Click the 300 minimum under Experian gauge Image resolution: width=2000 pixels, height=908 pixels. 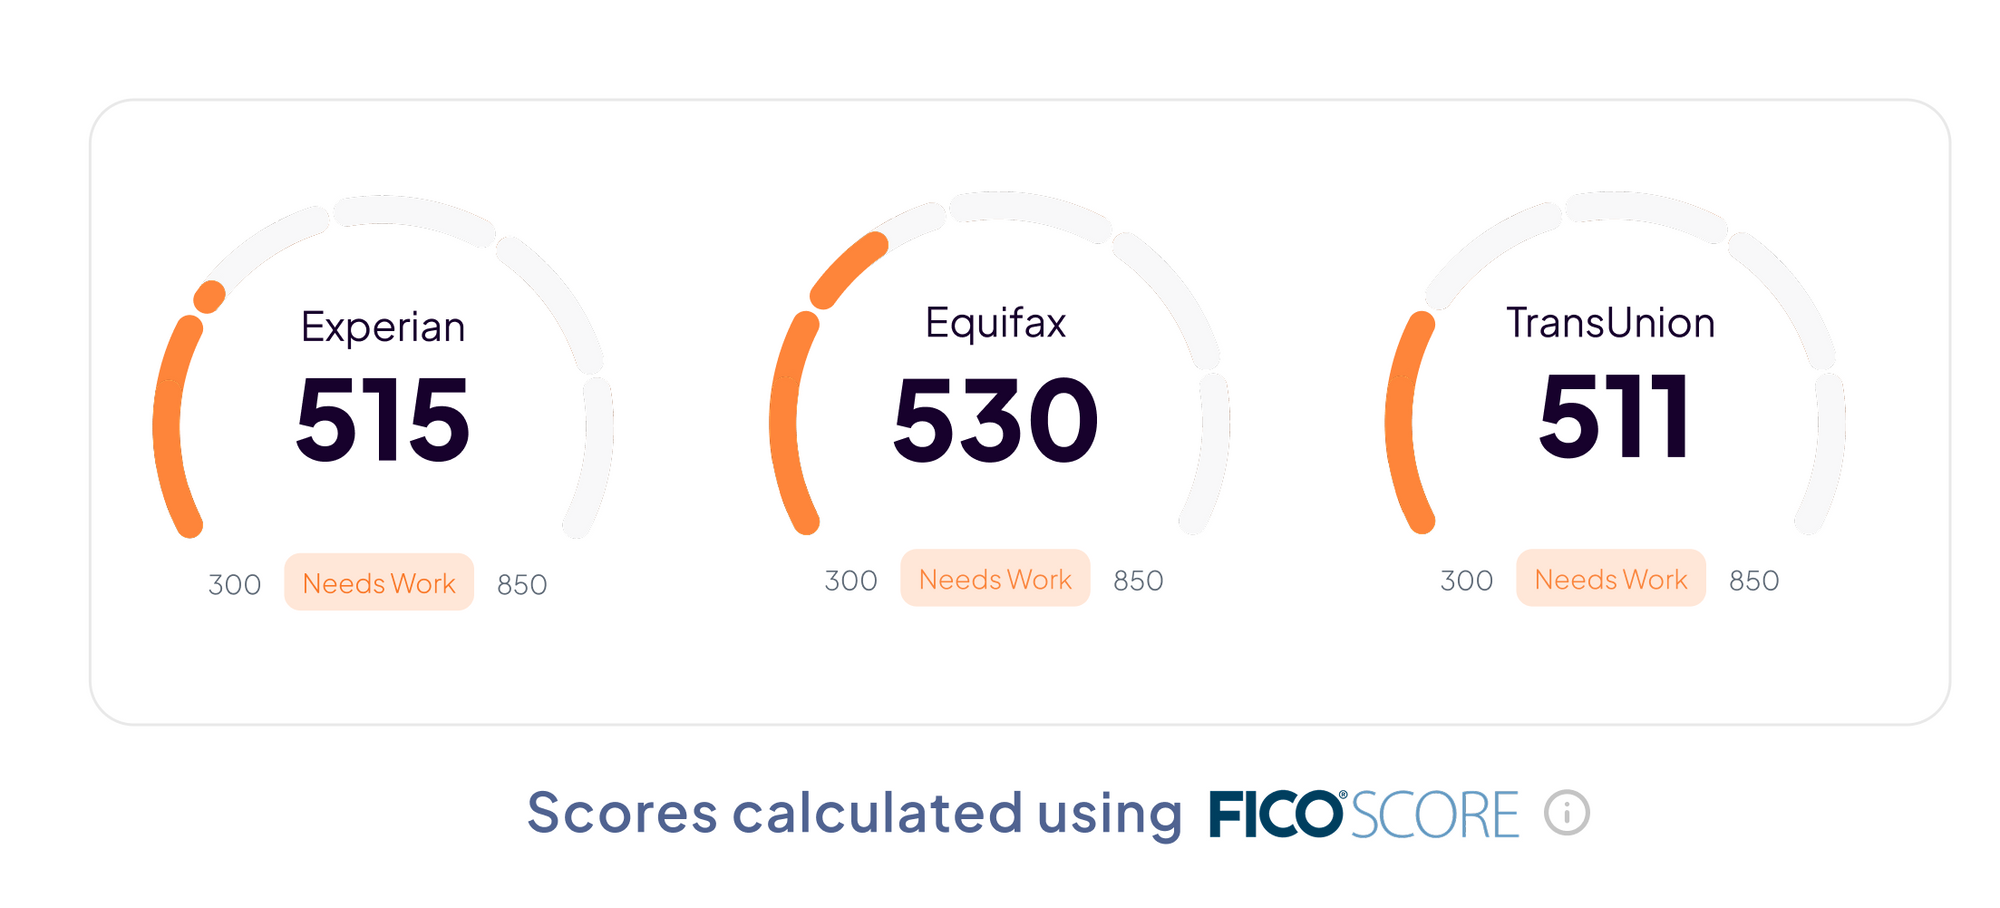click(235, 585)
